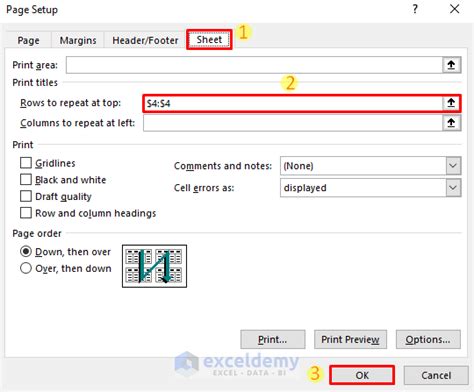Tick the Black and white checkbox

(x=26, y=180)
